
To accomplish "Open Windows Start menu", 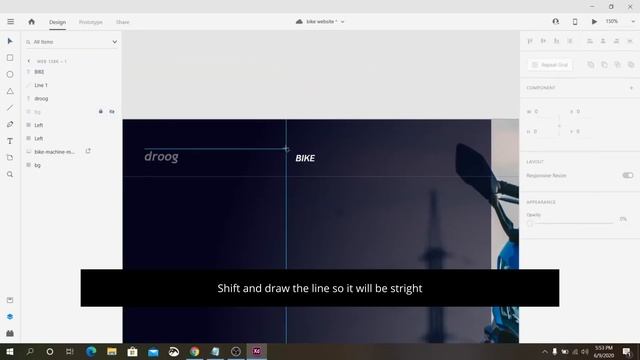I will point(10,351).
